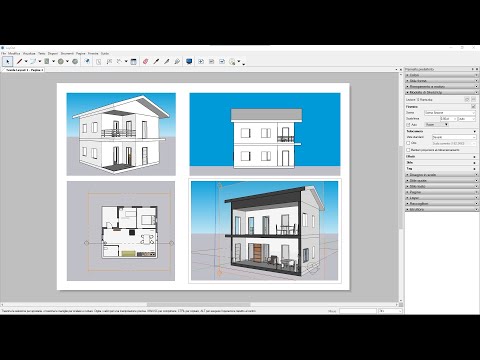Pin the default tray panel
This screenshot has height=360, width=480.
[x=472, y=69]
